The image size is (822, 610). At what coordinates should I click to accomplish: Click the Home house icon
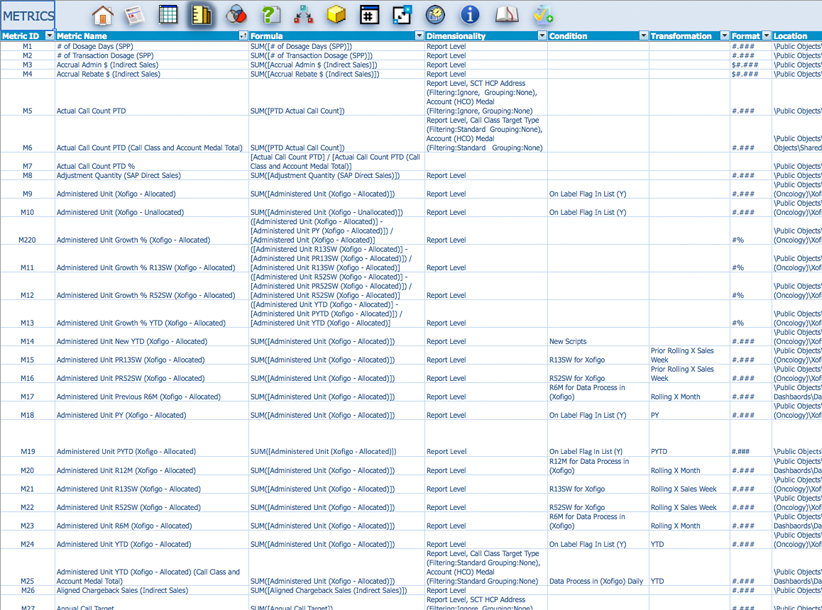point(102,15)
